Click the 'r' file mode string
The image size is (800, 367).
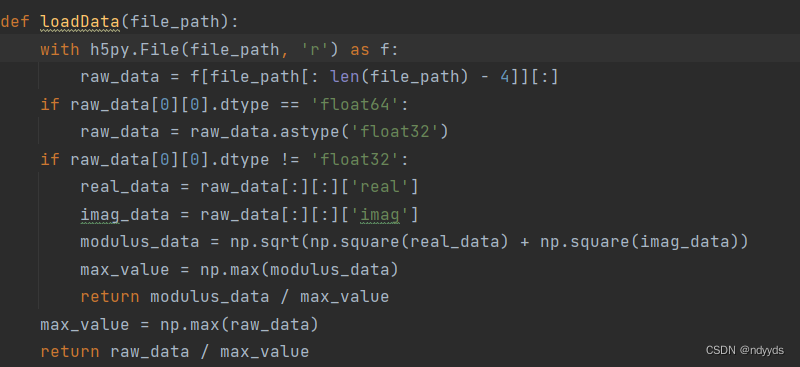click(316, 50)
